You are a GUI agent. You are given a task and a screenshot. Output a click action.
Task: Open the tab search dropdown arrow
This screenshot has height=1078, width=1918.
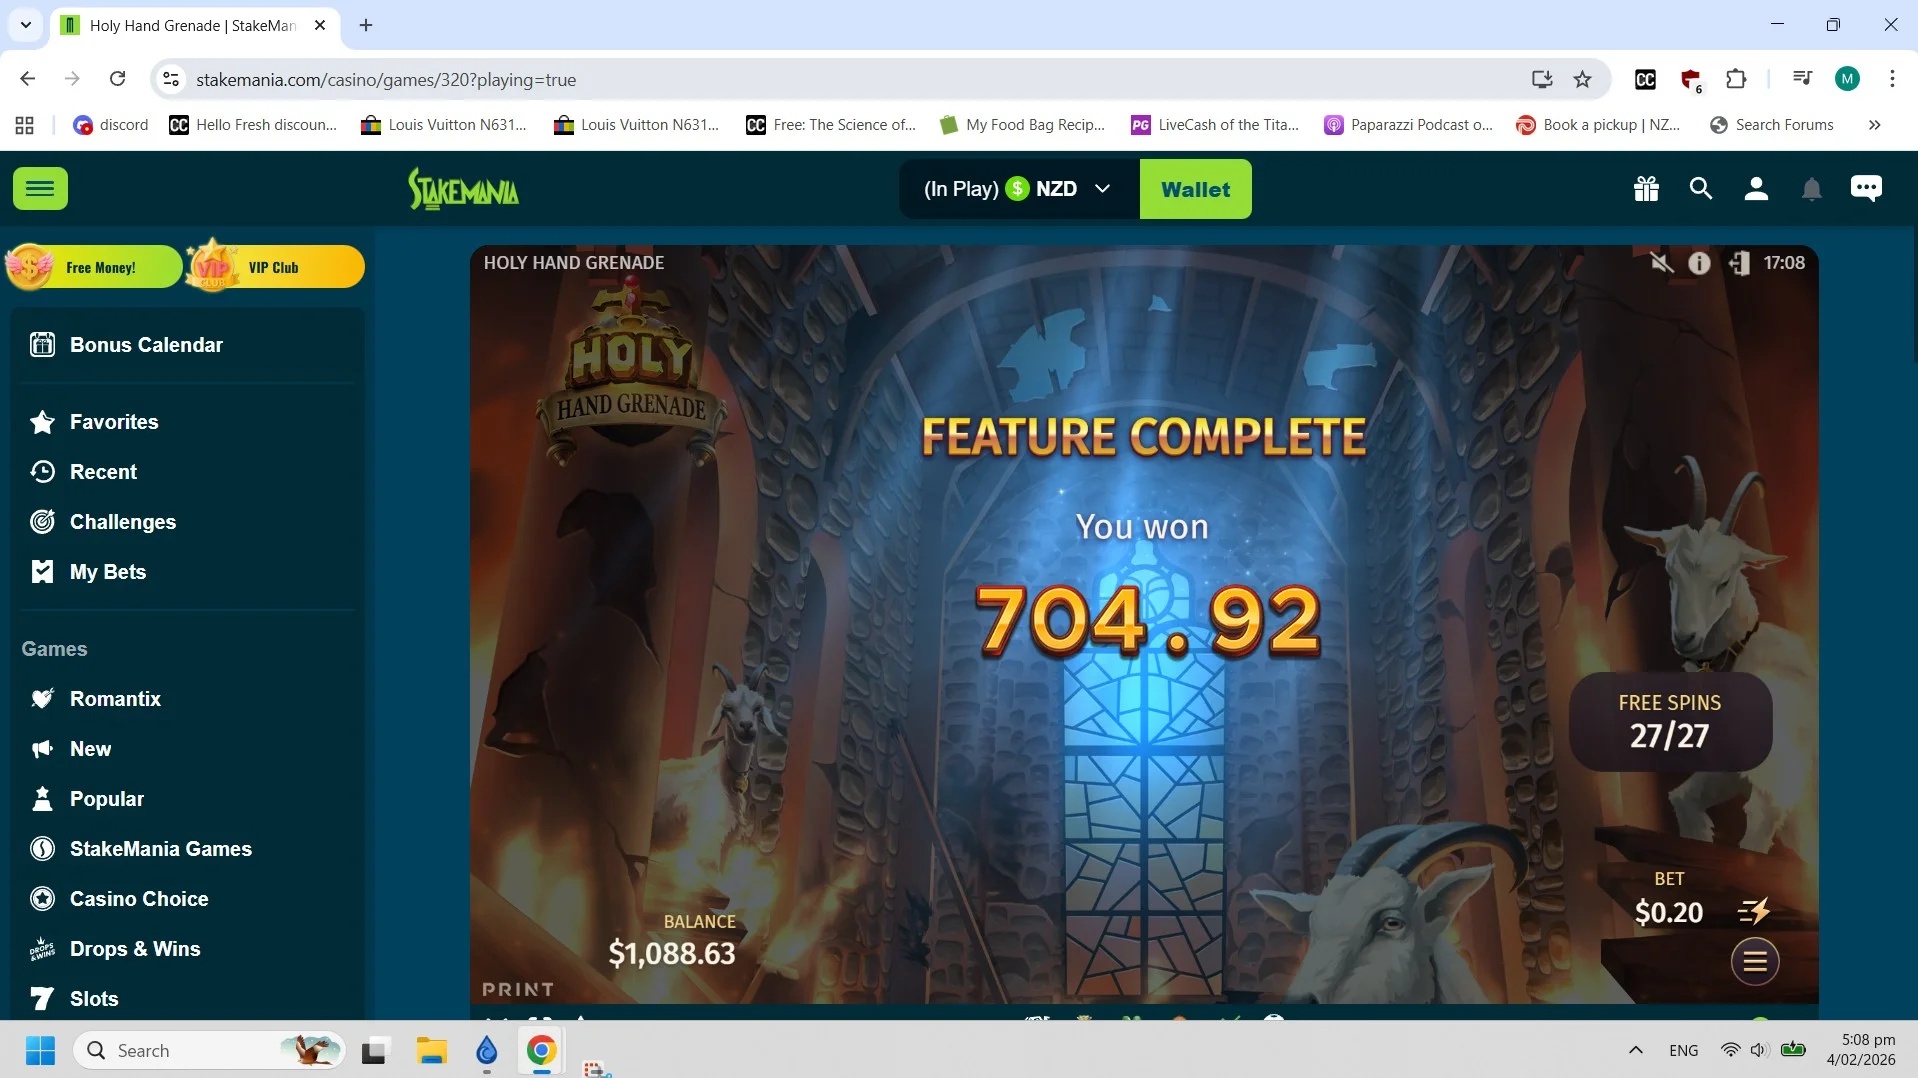[26, 25]
